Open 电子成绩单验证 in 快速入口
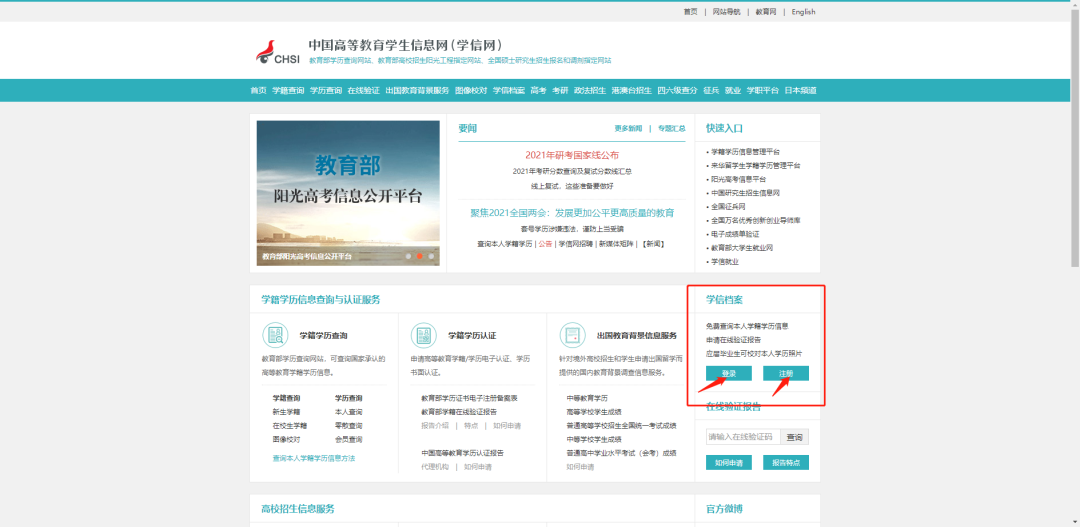Image resolution: width=1080 pixels, height=527 pixels. [735, 234]
